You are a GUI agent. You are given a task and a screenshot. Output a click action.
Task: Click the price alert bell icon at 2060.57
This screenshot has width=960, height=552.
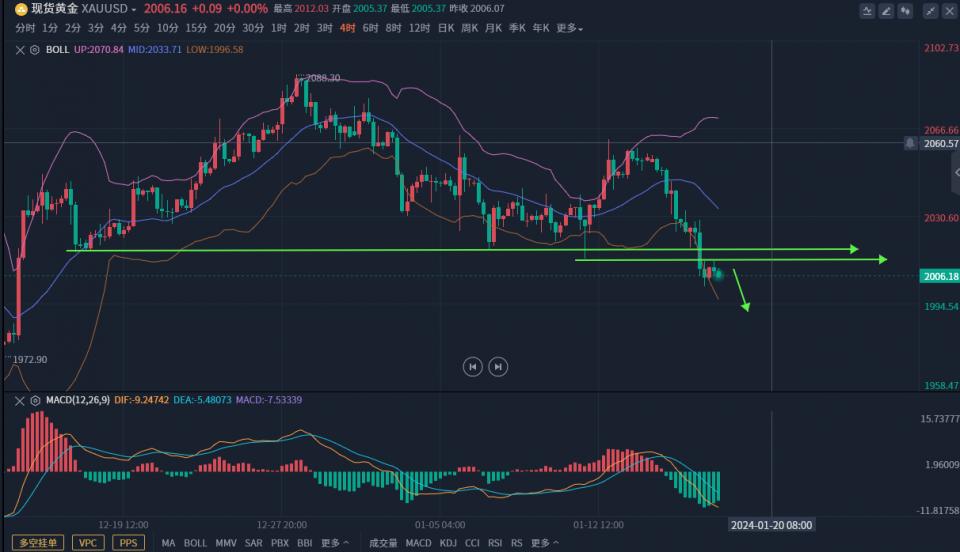[x=909, y=143]
